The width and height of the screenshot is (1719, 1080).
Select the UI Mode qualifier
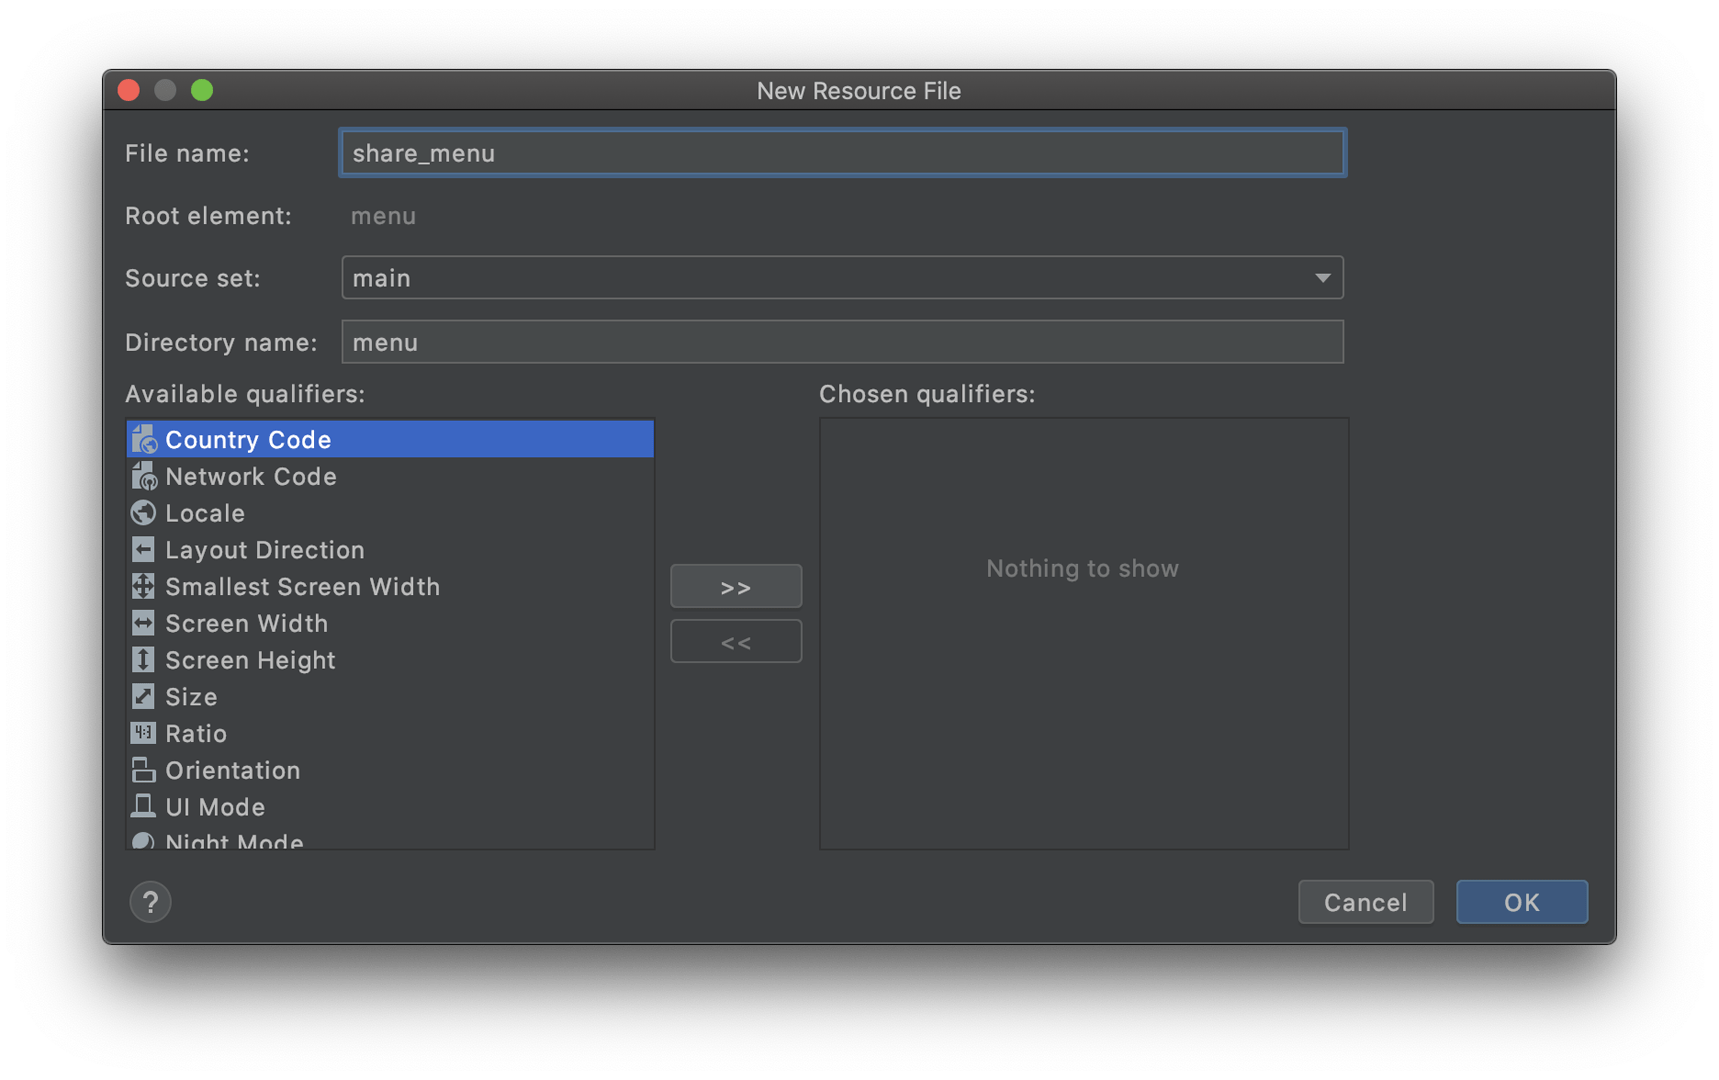click(x=390, y=806)
